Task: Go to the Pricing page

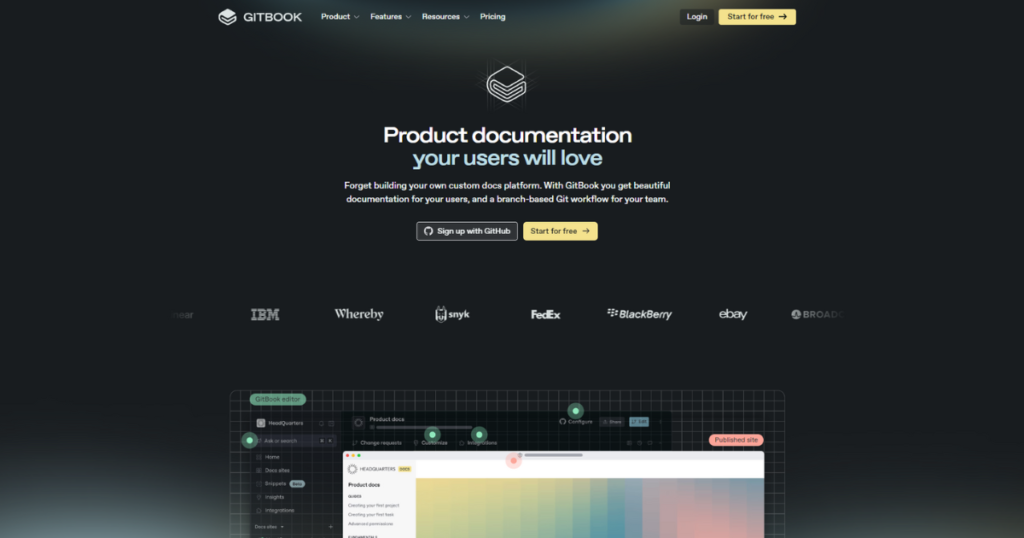Action: (x=492, y=17)
